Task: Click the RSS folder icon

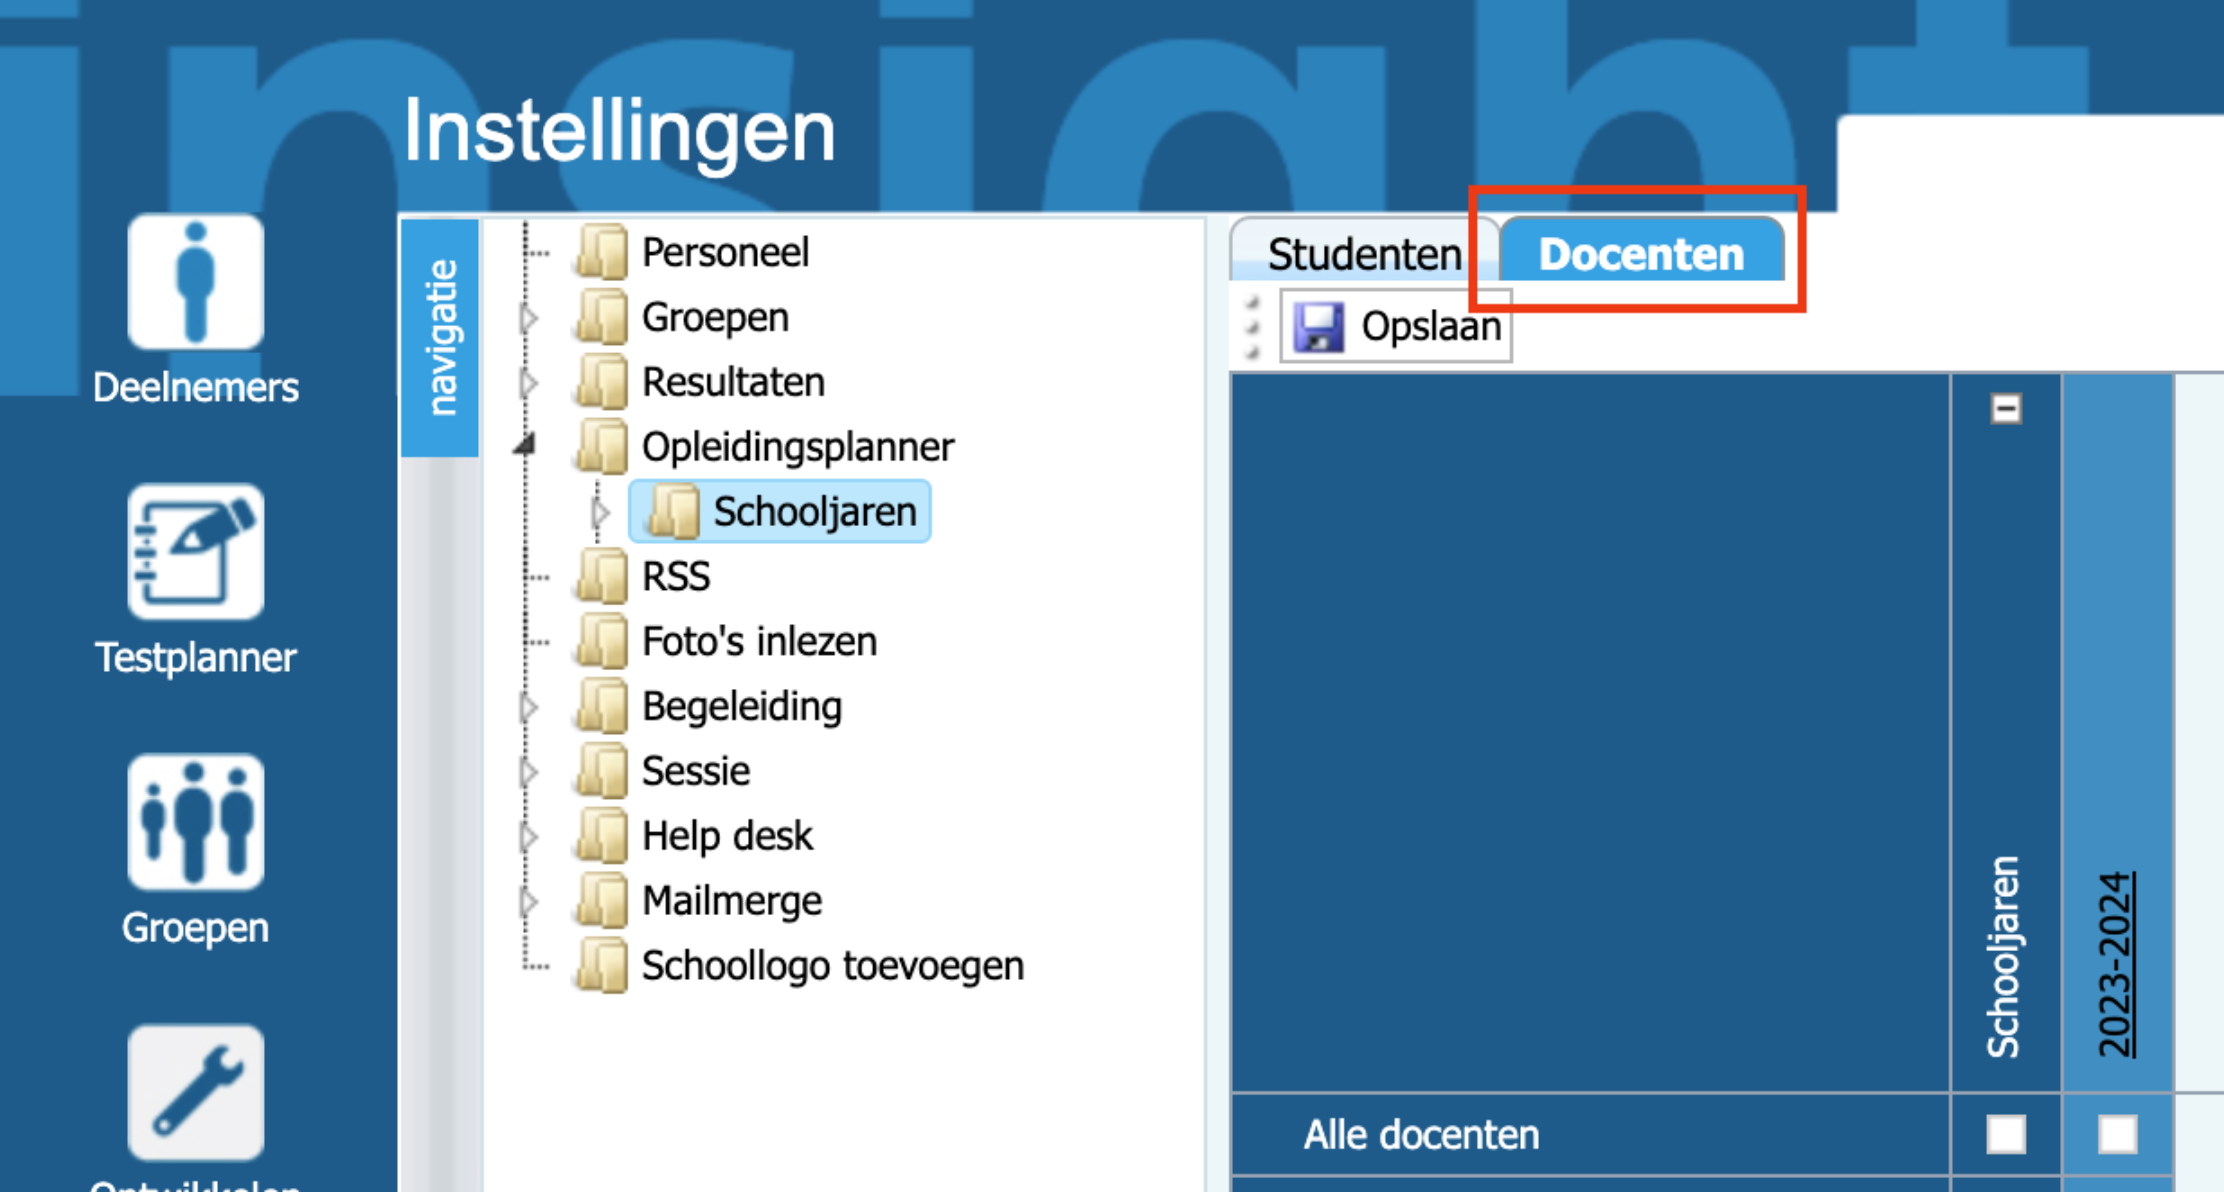Action: click(603, 576)
